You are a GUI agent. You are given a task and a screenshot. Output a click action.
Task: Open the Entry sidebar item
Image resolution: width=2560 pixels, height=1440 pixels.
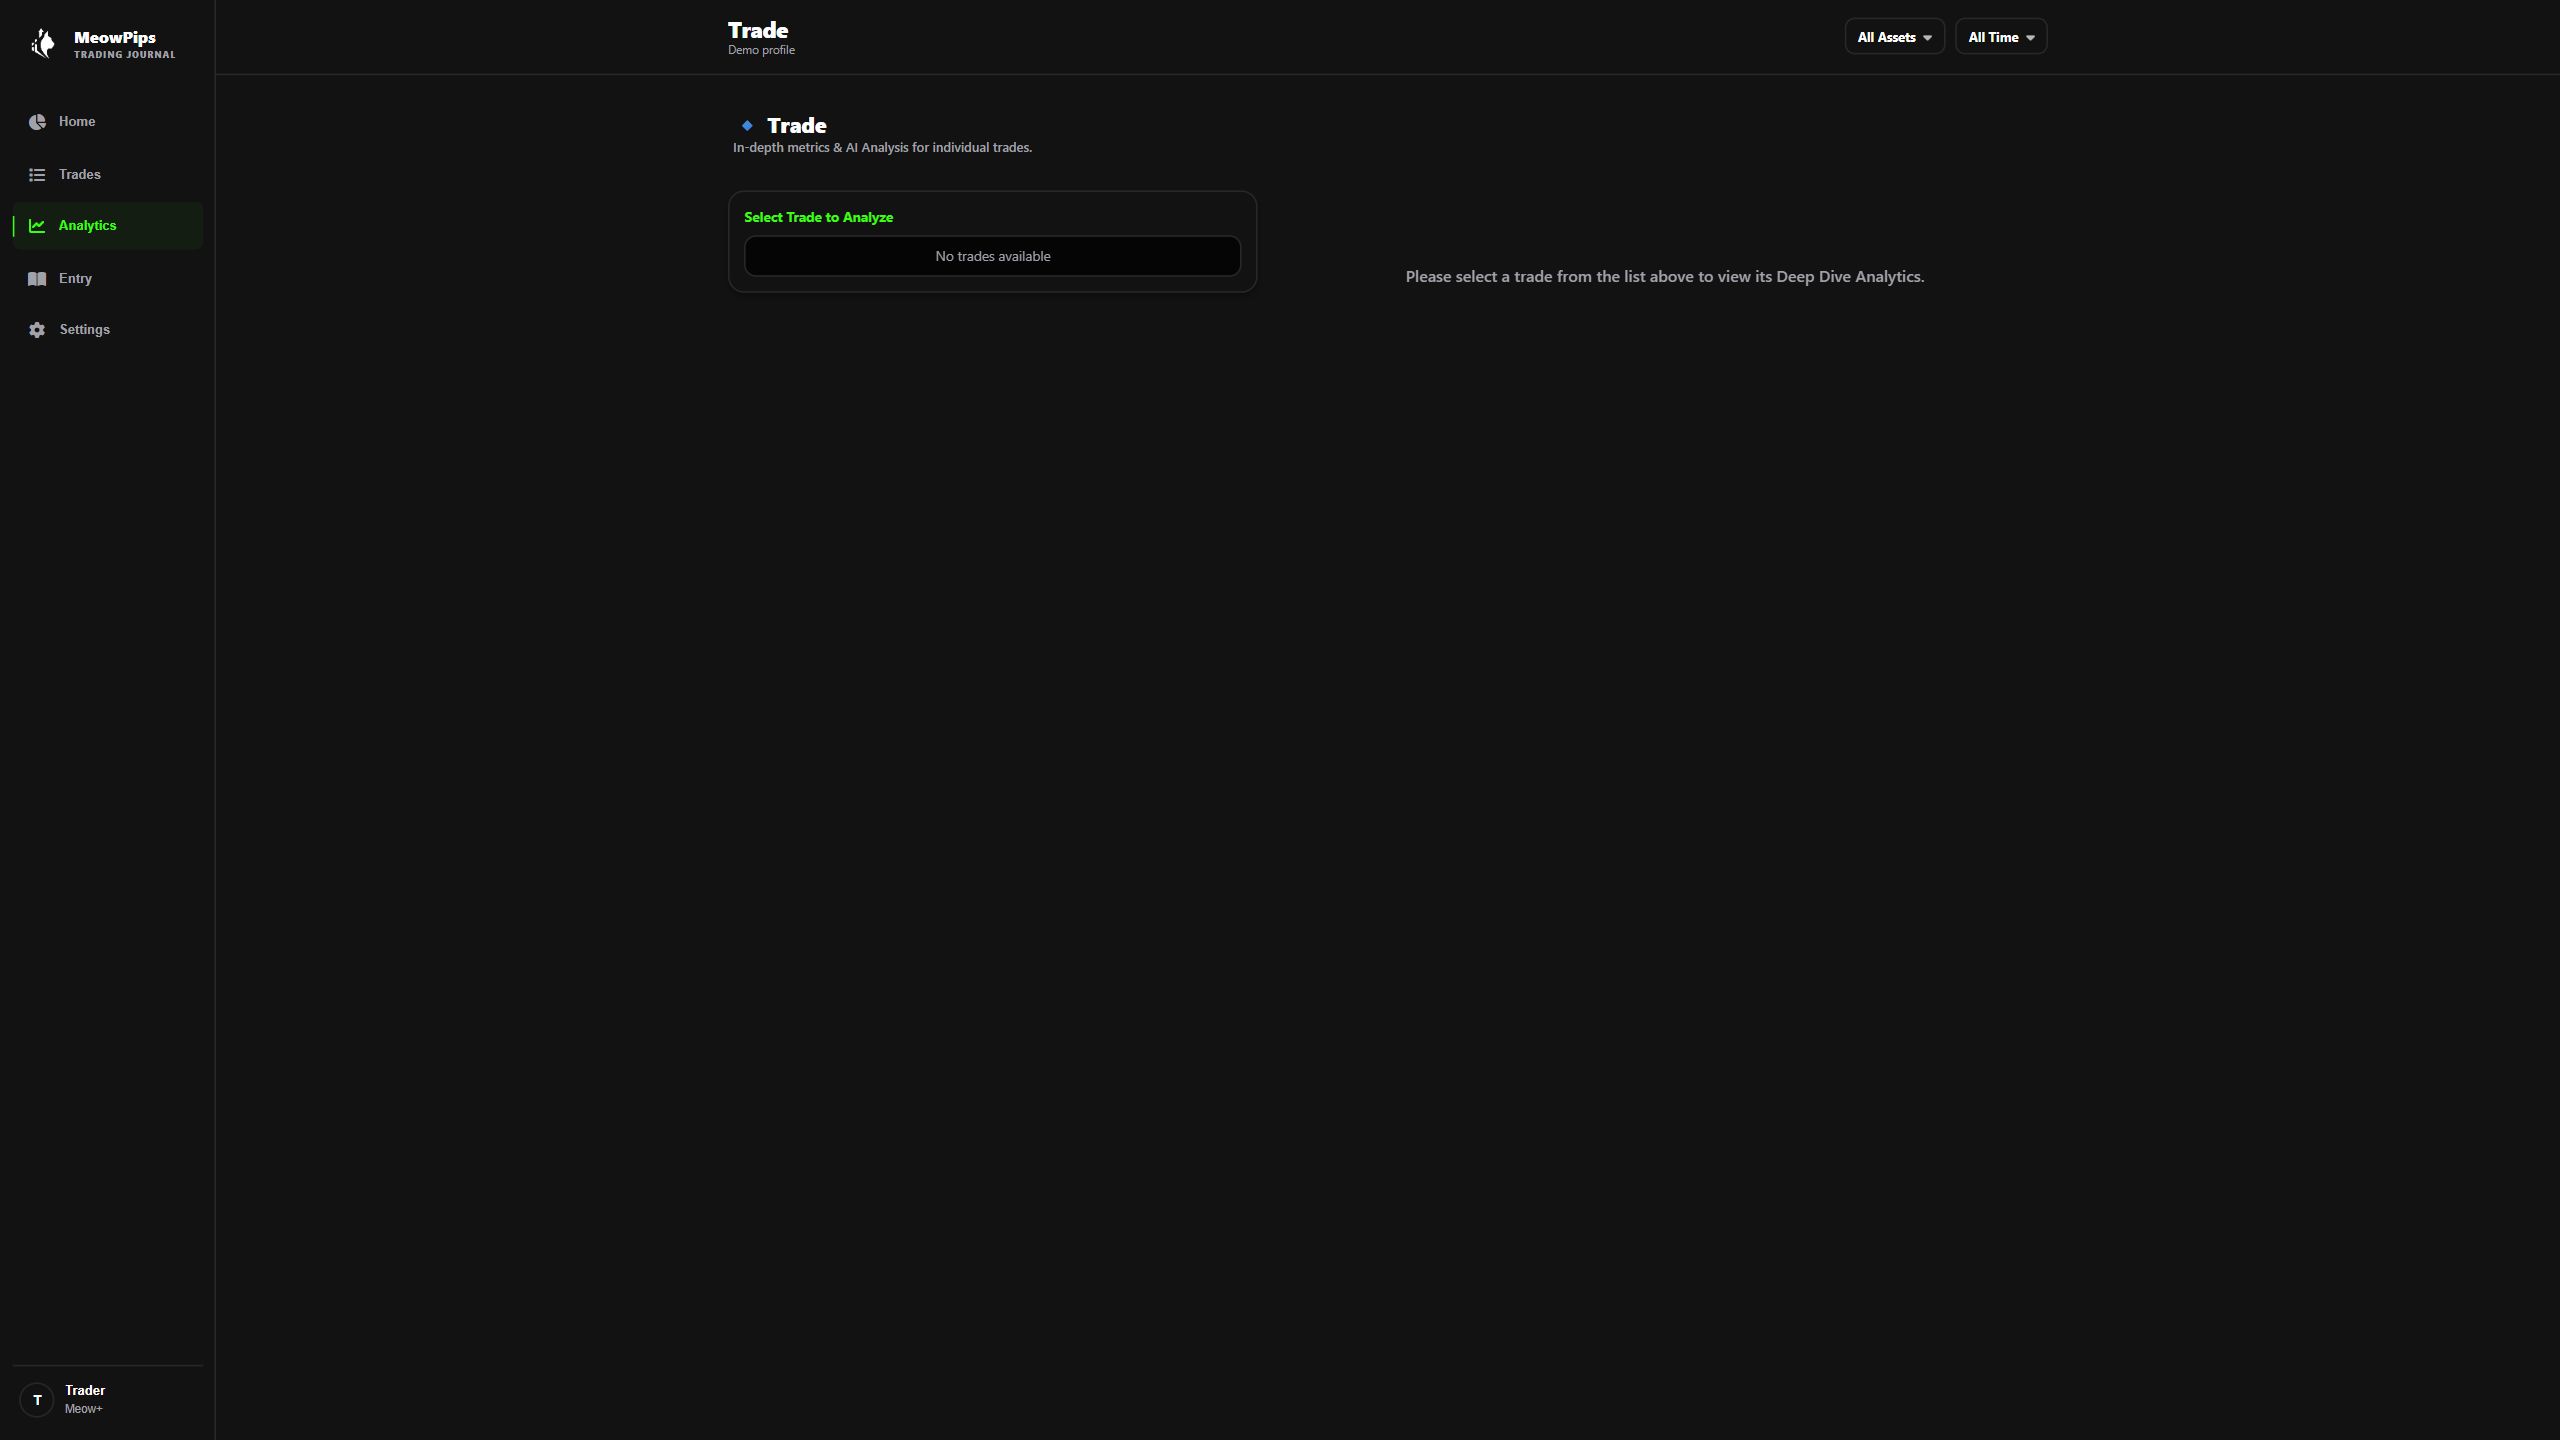(108, 279)
